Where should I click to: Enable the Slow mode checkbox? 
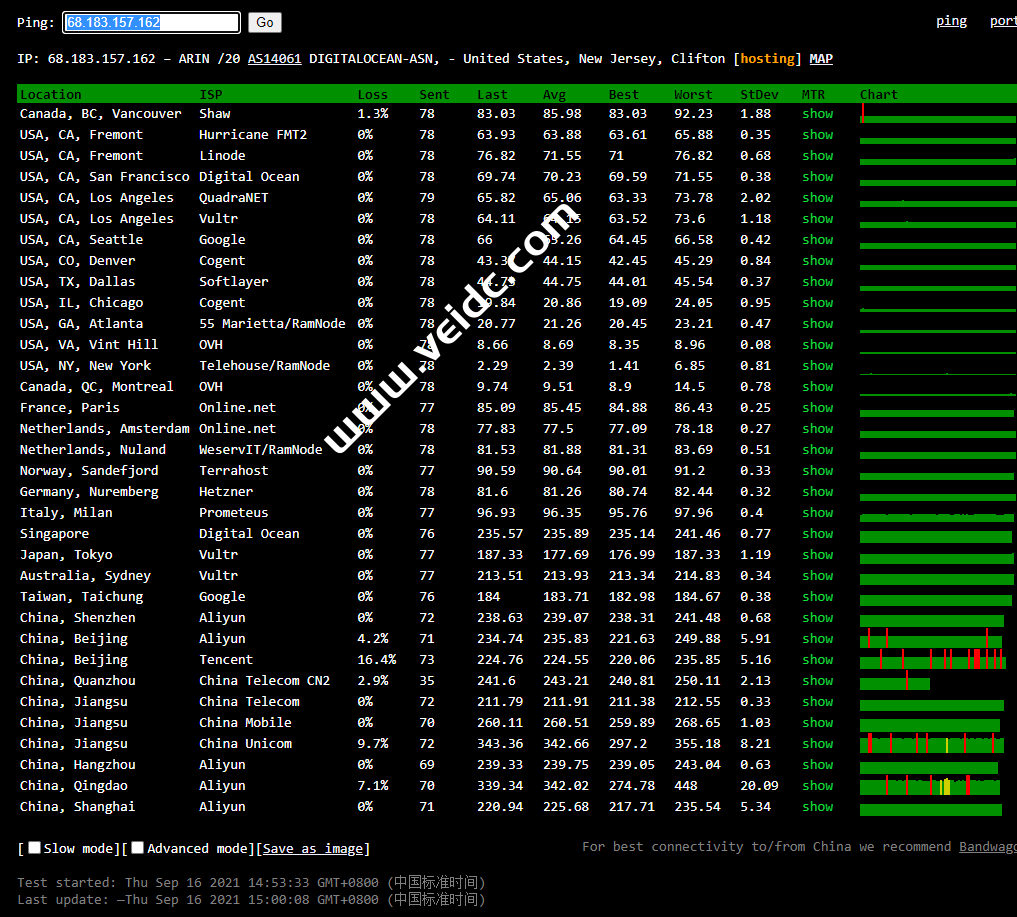click(x=35, y=848)
